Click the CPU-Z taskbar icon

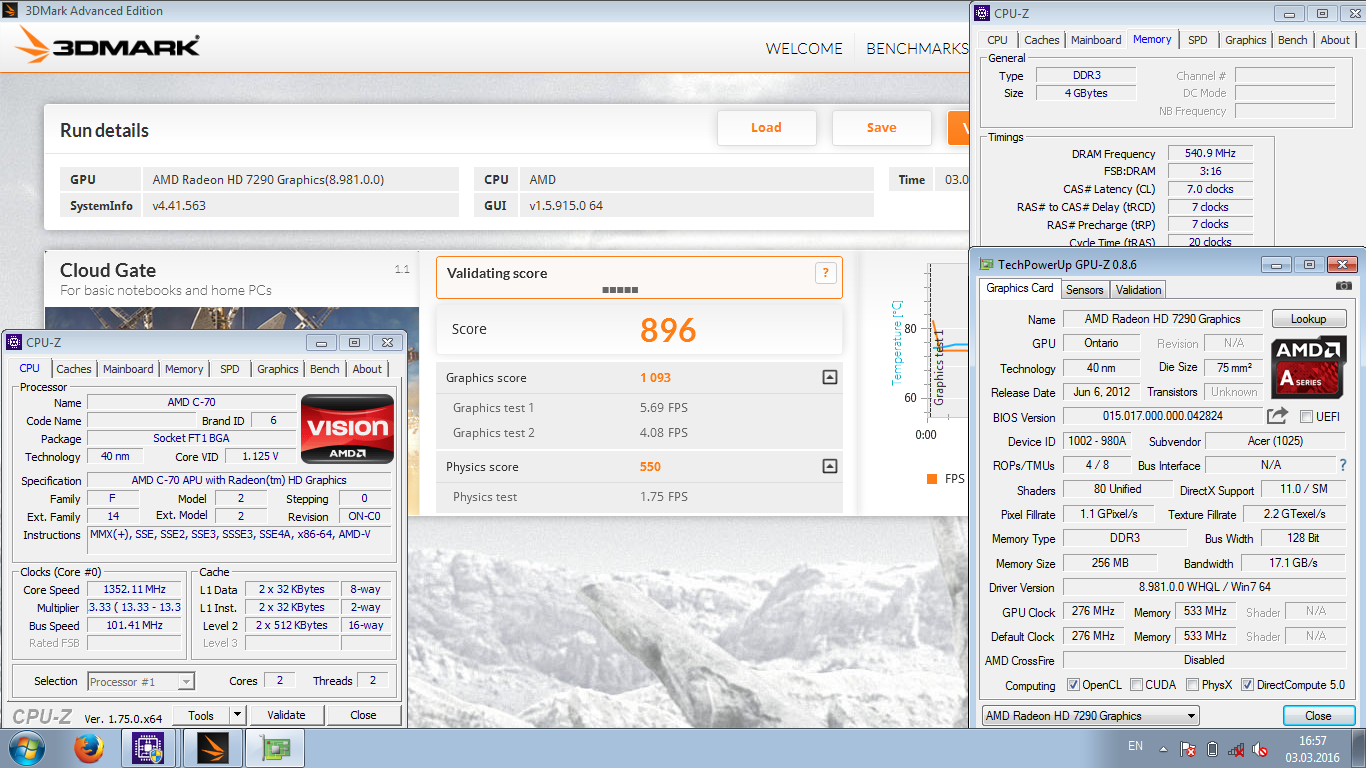(149, 749)
